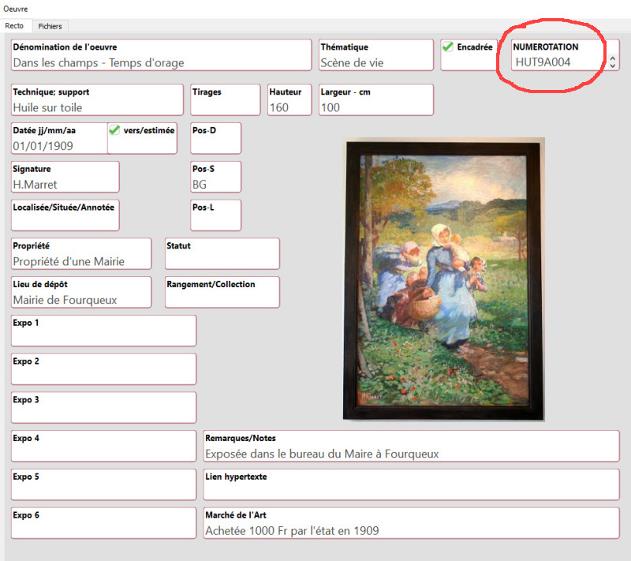This screenshot has width=631, height=561.
Task: Edit the Largeur - cm value 100
Action: 376,100
